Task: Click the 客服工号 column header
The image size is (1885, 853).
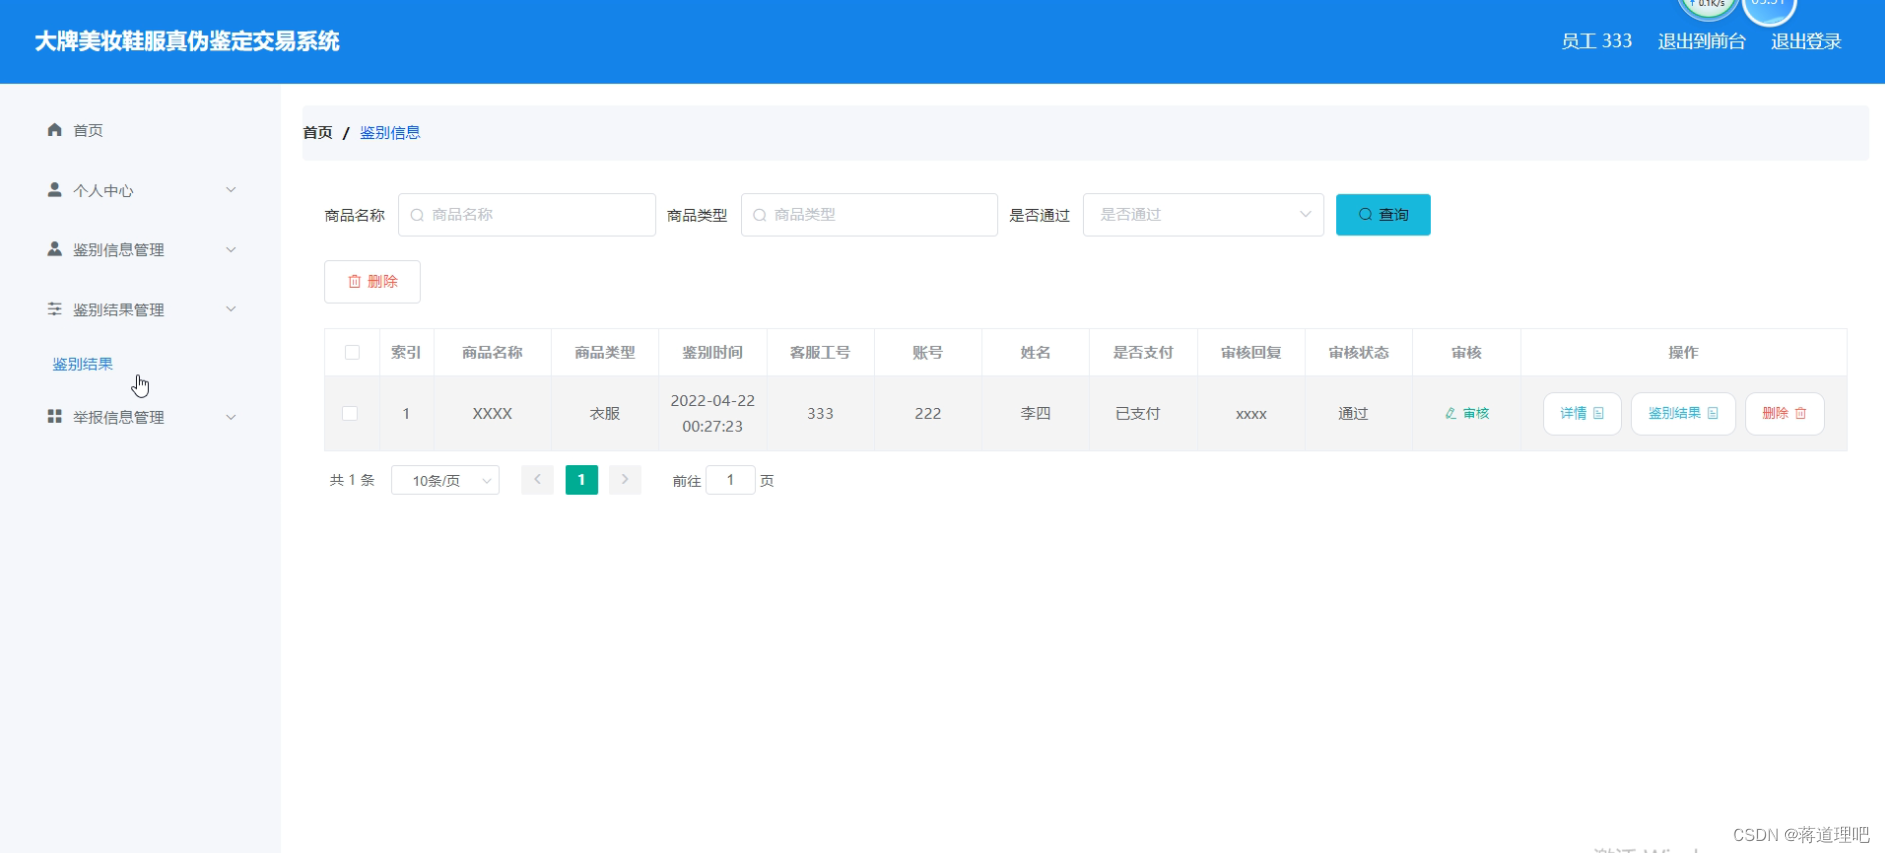Action: 820,352
